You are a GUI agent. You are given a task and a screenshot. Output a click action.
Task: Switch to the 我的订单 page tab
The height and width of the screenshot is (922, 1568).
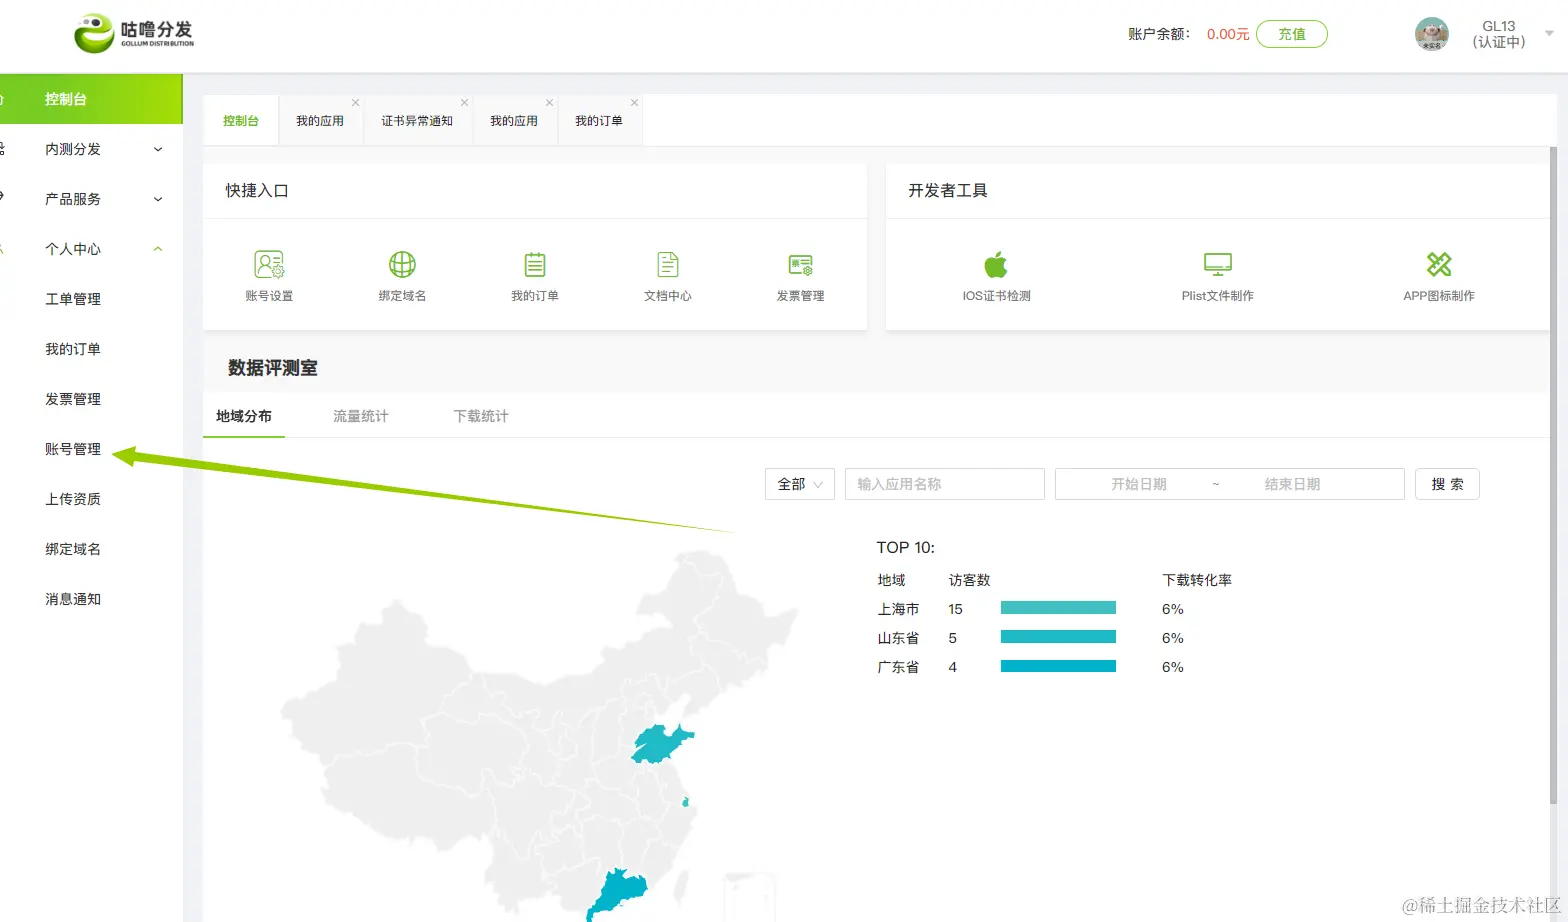pos(599,121)
